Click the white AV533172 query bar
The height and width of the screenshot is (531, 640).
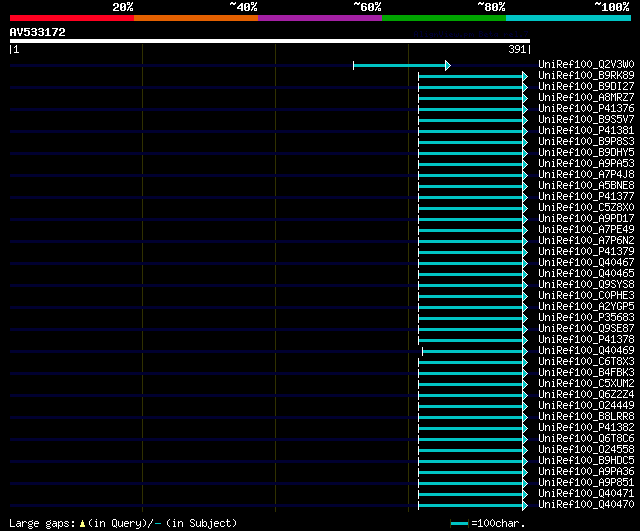click(270, 41)
